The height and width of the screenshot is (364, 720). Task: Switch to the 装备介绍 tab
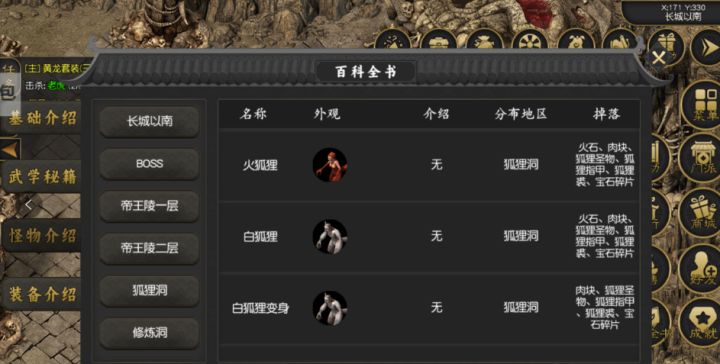(x=42, y=294)
